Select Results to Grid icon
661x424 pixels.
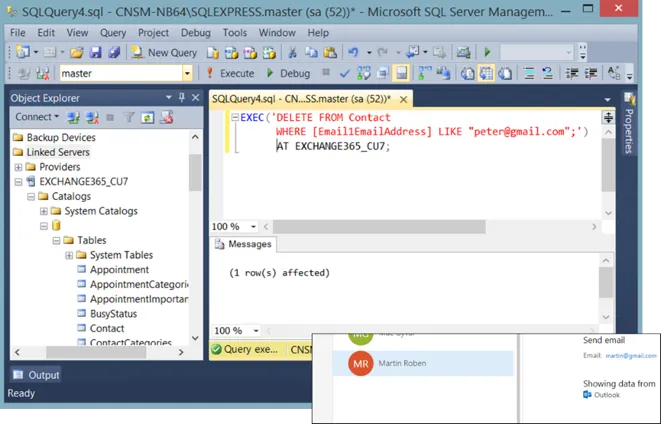pyautogui.click(x=486, y=73)
